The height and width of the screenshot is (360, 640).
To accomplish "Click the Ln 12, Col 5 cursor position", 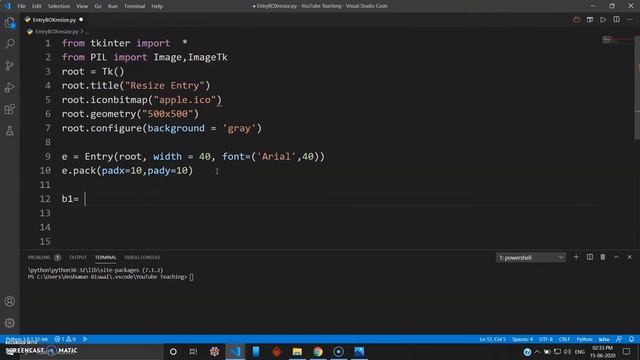I will point(492,339).
